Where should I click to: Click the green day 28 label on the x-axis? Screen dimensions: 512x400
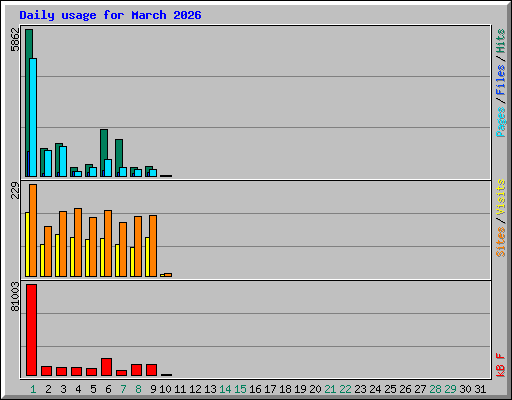coord(435,389)
